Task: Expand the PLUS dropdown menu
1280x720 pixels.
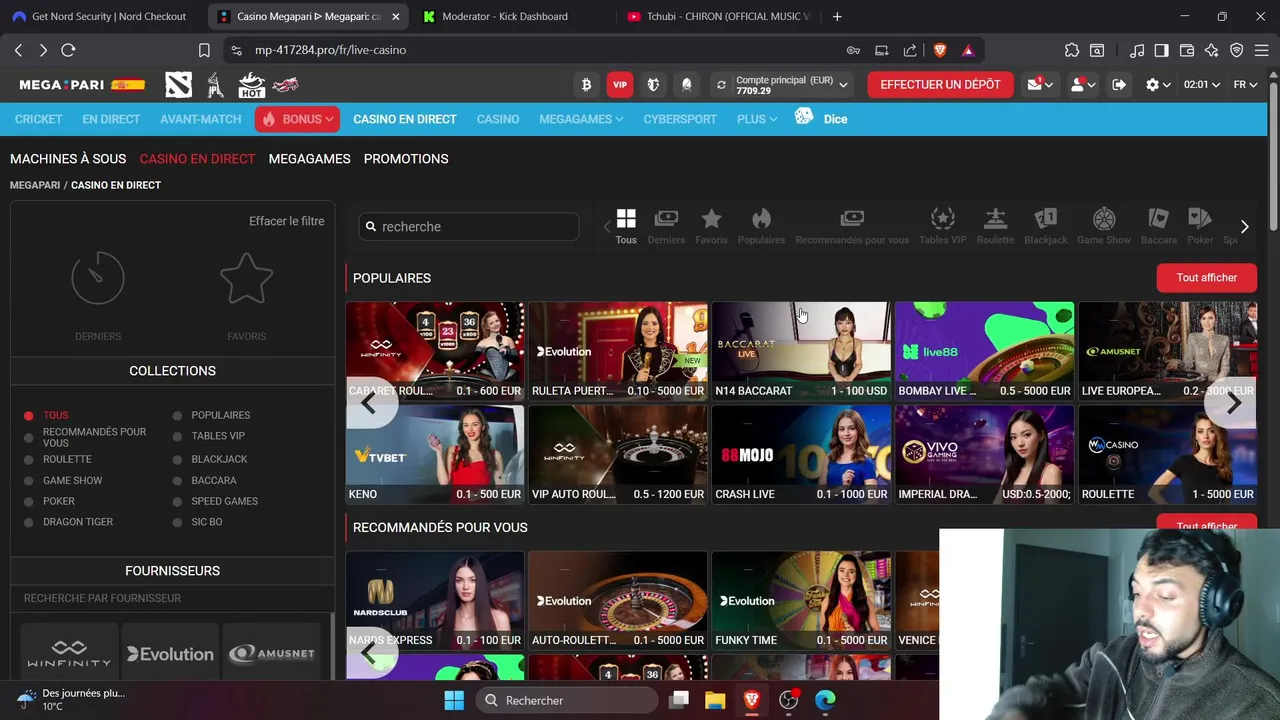Action: pos(757,119)
